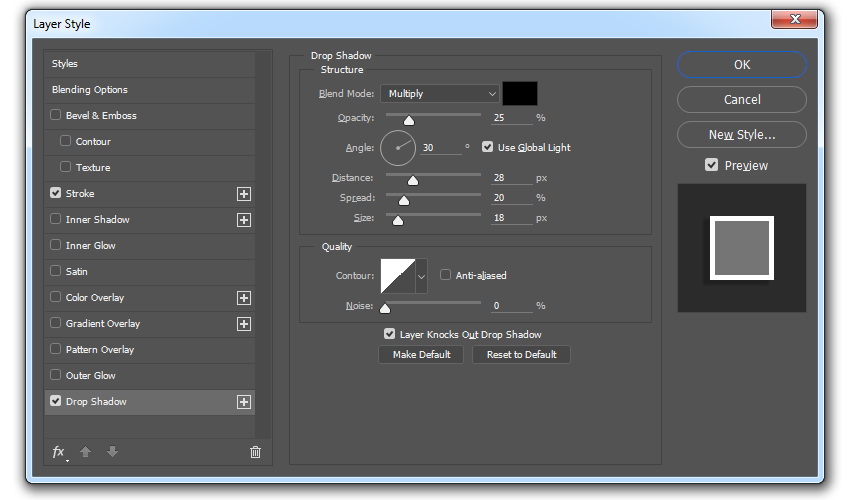Click the Size slider handle
This screenshot has width=850, height=500.
398,220
